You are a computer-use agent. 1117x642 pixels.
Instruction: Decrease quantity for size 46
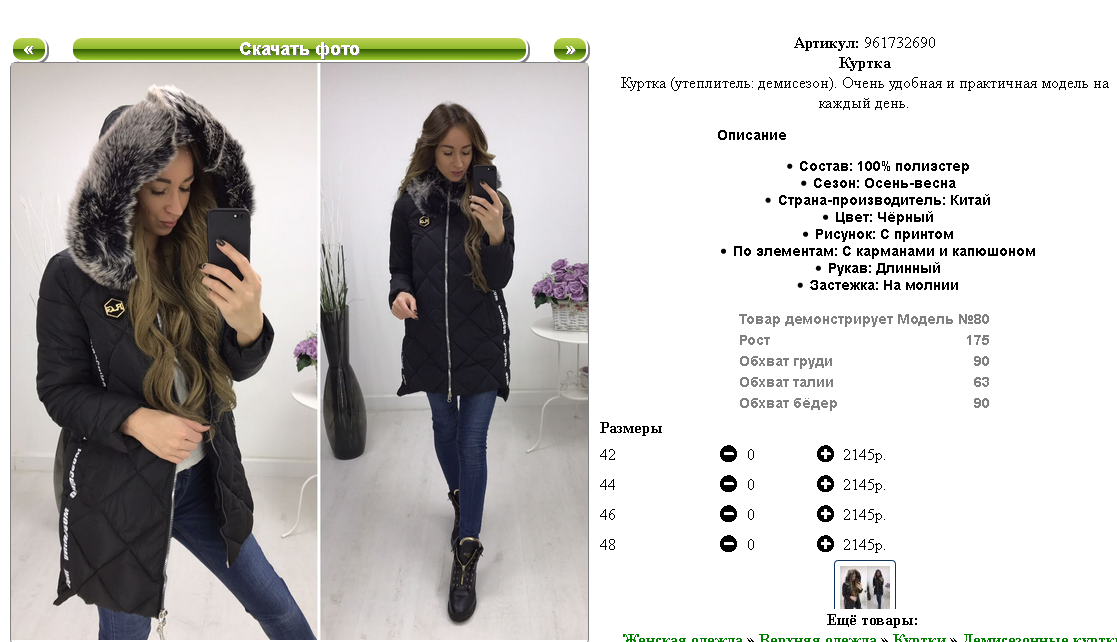click(x=728, y=514)
